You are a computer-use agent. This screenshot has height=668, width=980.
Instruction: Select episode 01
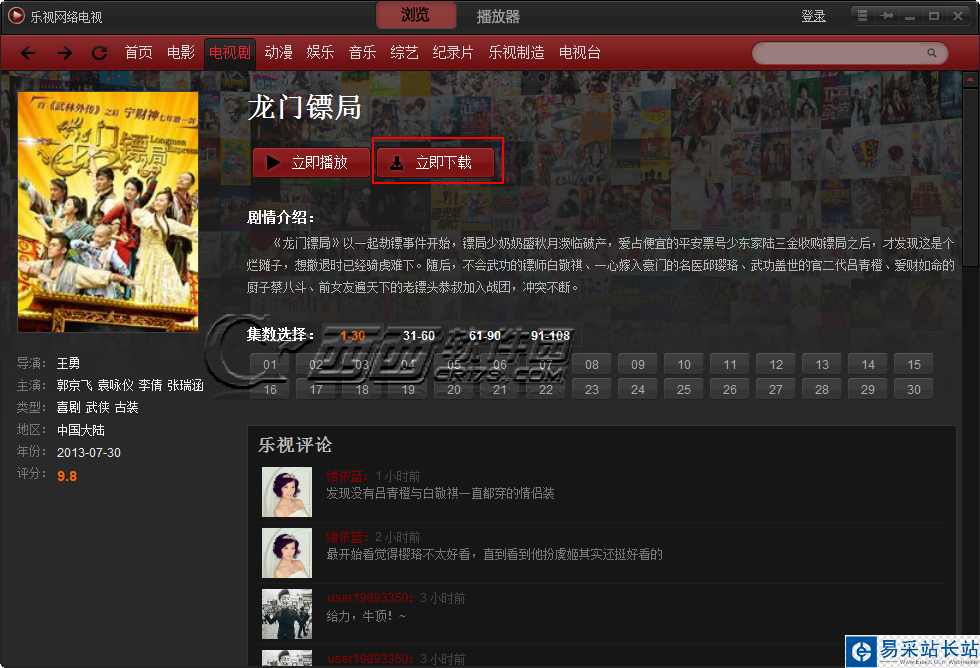(x=270, y=364)
